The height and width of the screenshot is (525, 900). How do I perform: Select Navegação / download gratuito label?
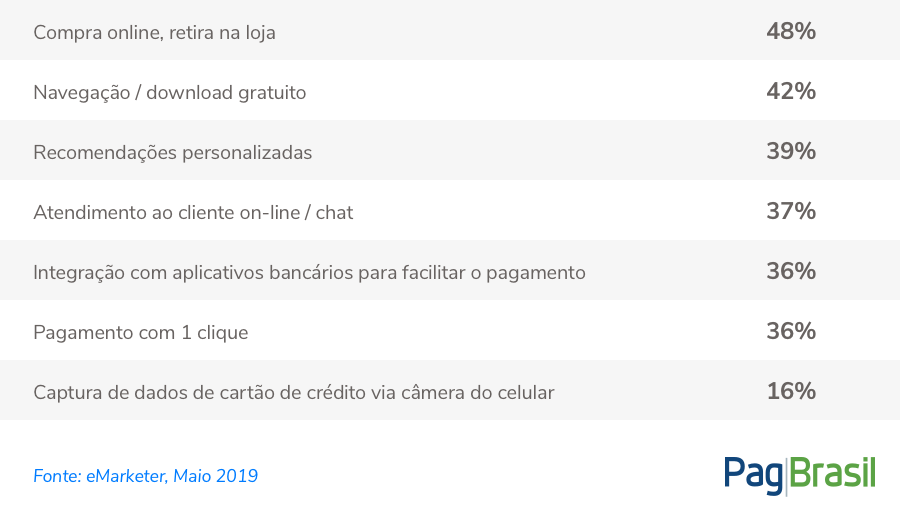170,92
